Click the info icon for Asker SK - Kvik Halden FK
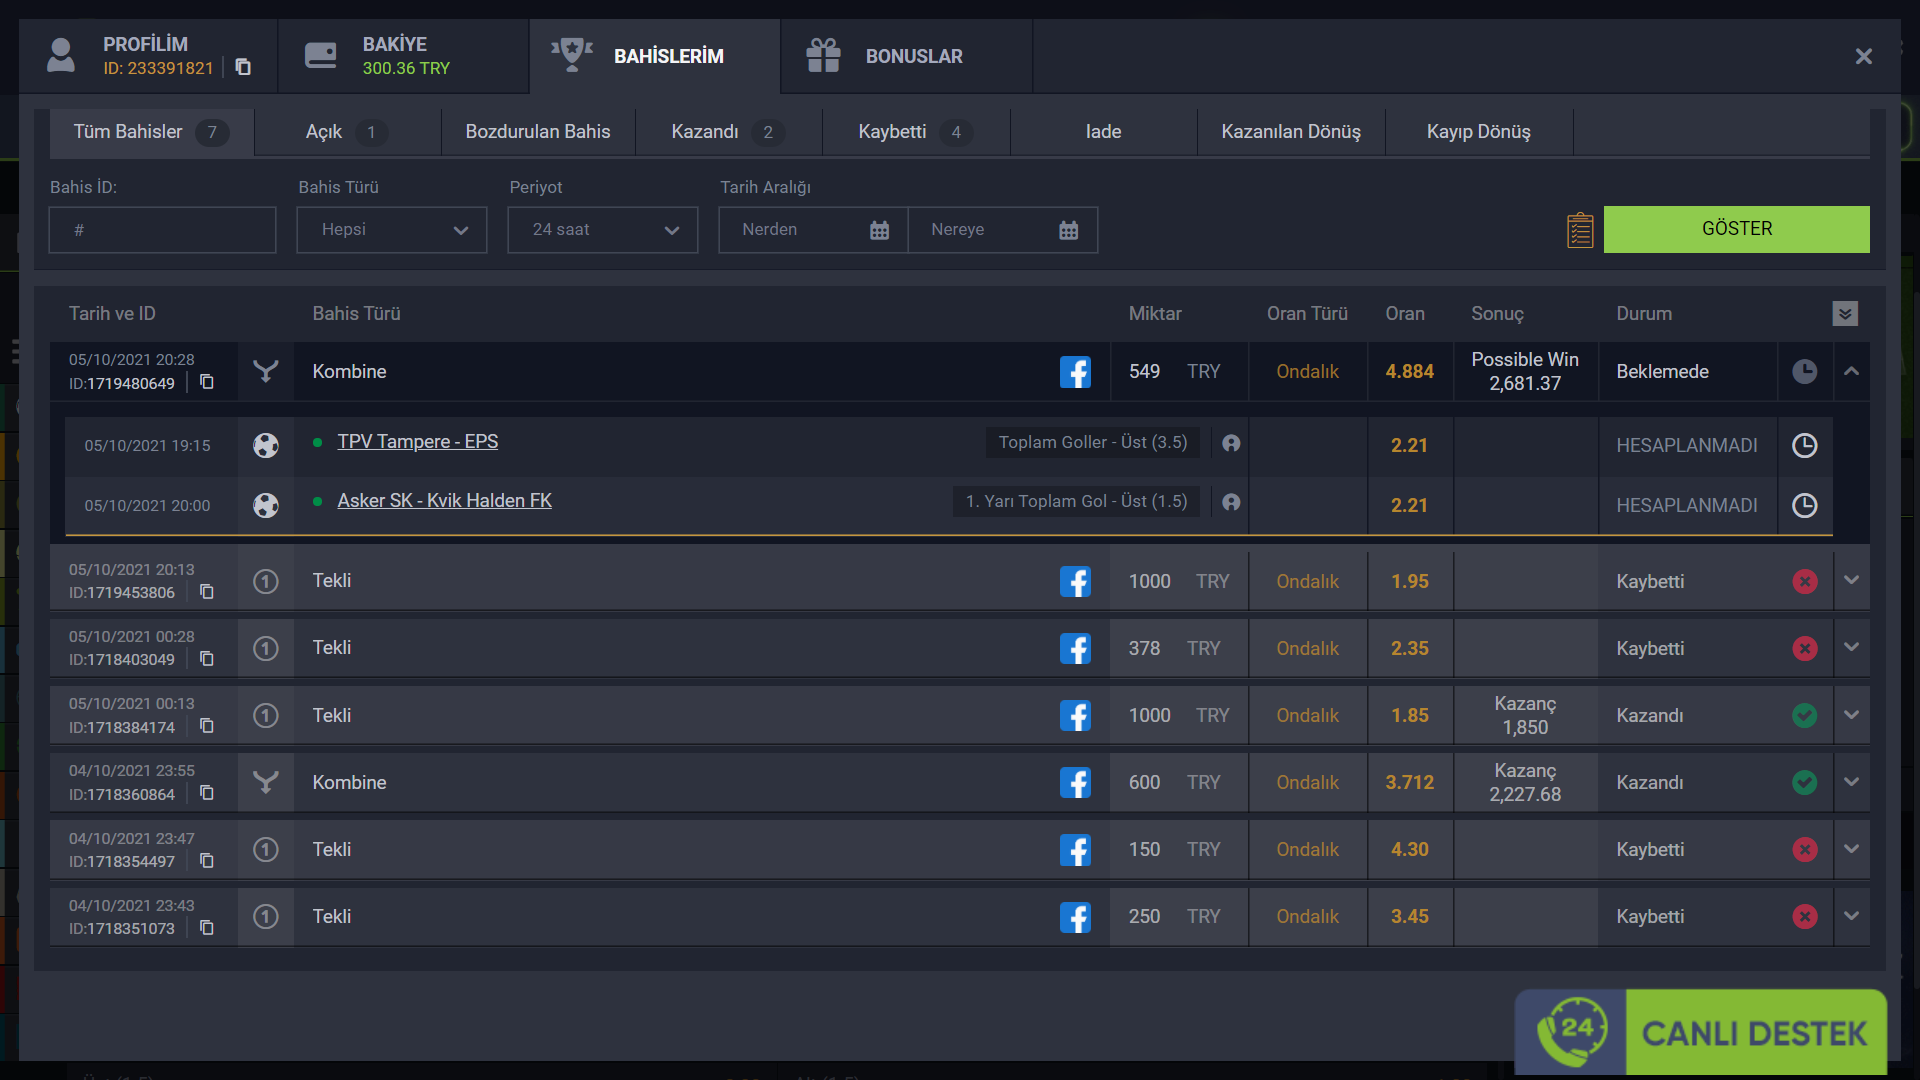The width and height of the screenshot is (1920, 1080). [1231, 502]
